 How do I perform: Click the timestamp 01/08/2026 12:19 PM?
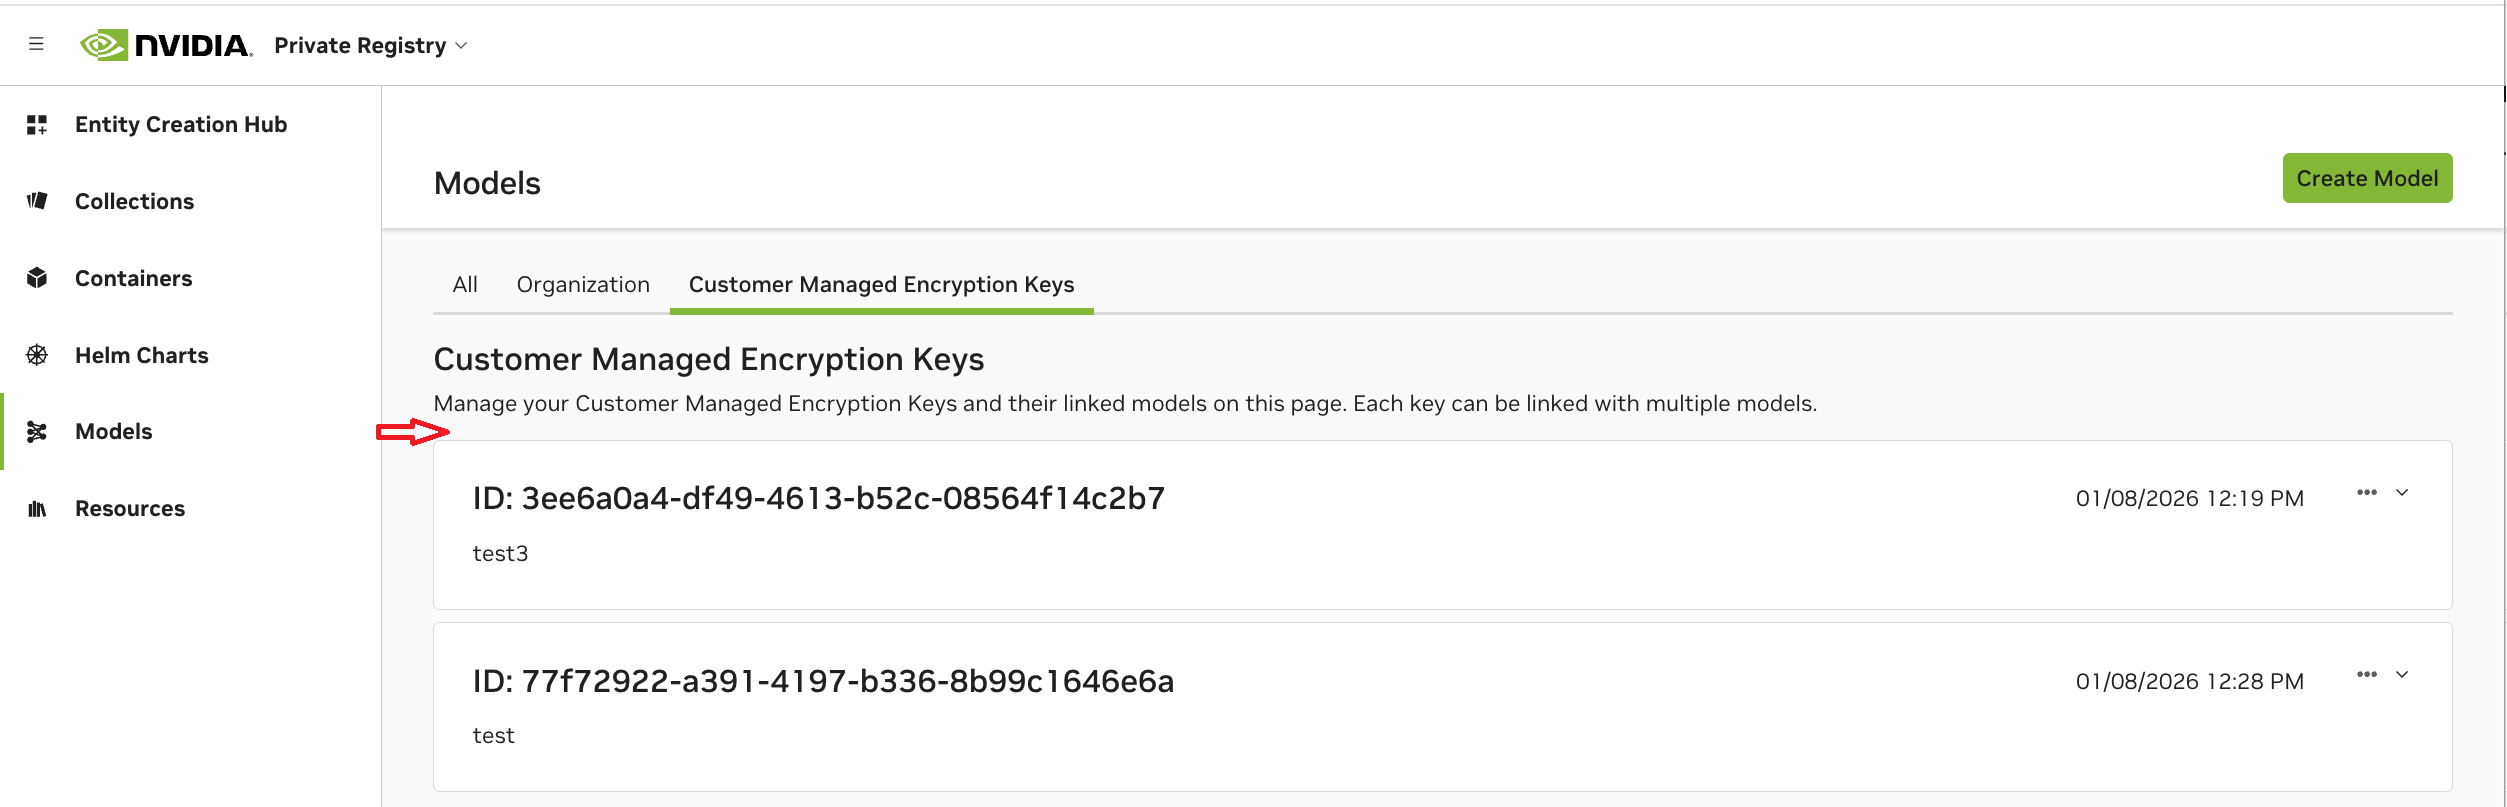(2190, 496)
